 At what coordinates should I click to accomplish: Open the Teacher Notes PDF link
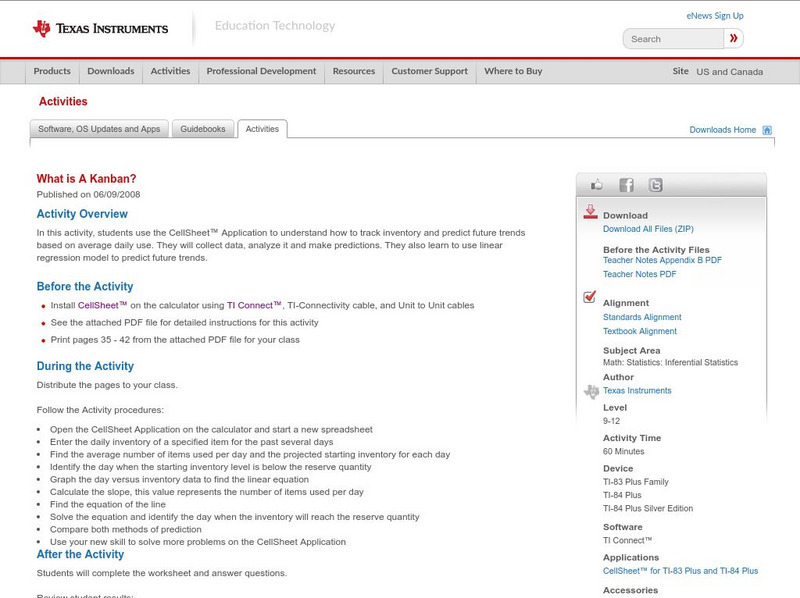(x=639, y=275)
